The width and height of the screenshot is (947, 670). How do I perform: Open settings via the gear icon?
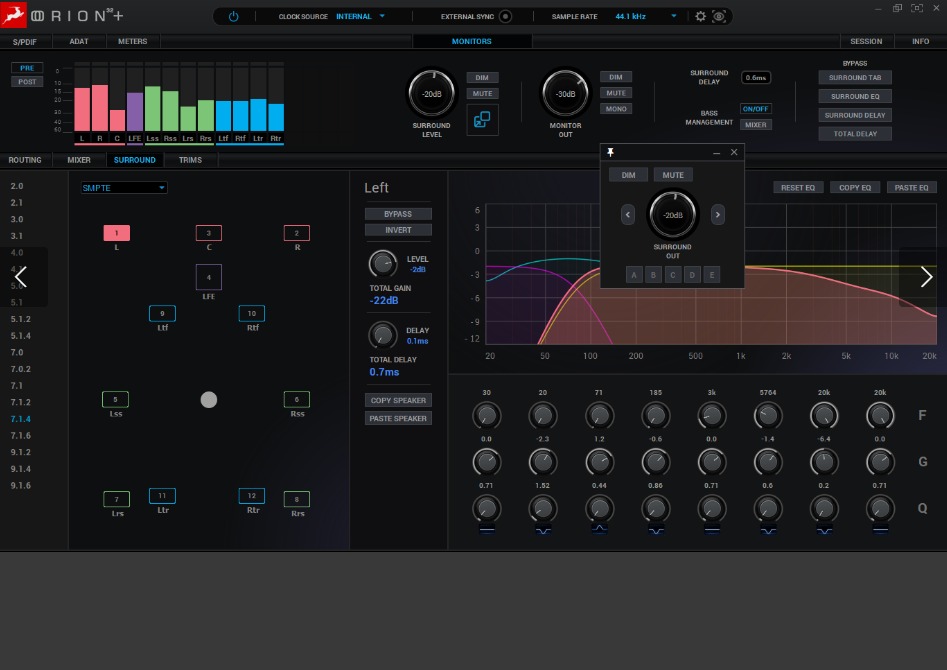(x=700, y=17)
